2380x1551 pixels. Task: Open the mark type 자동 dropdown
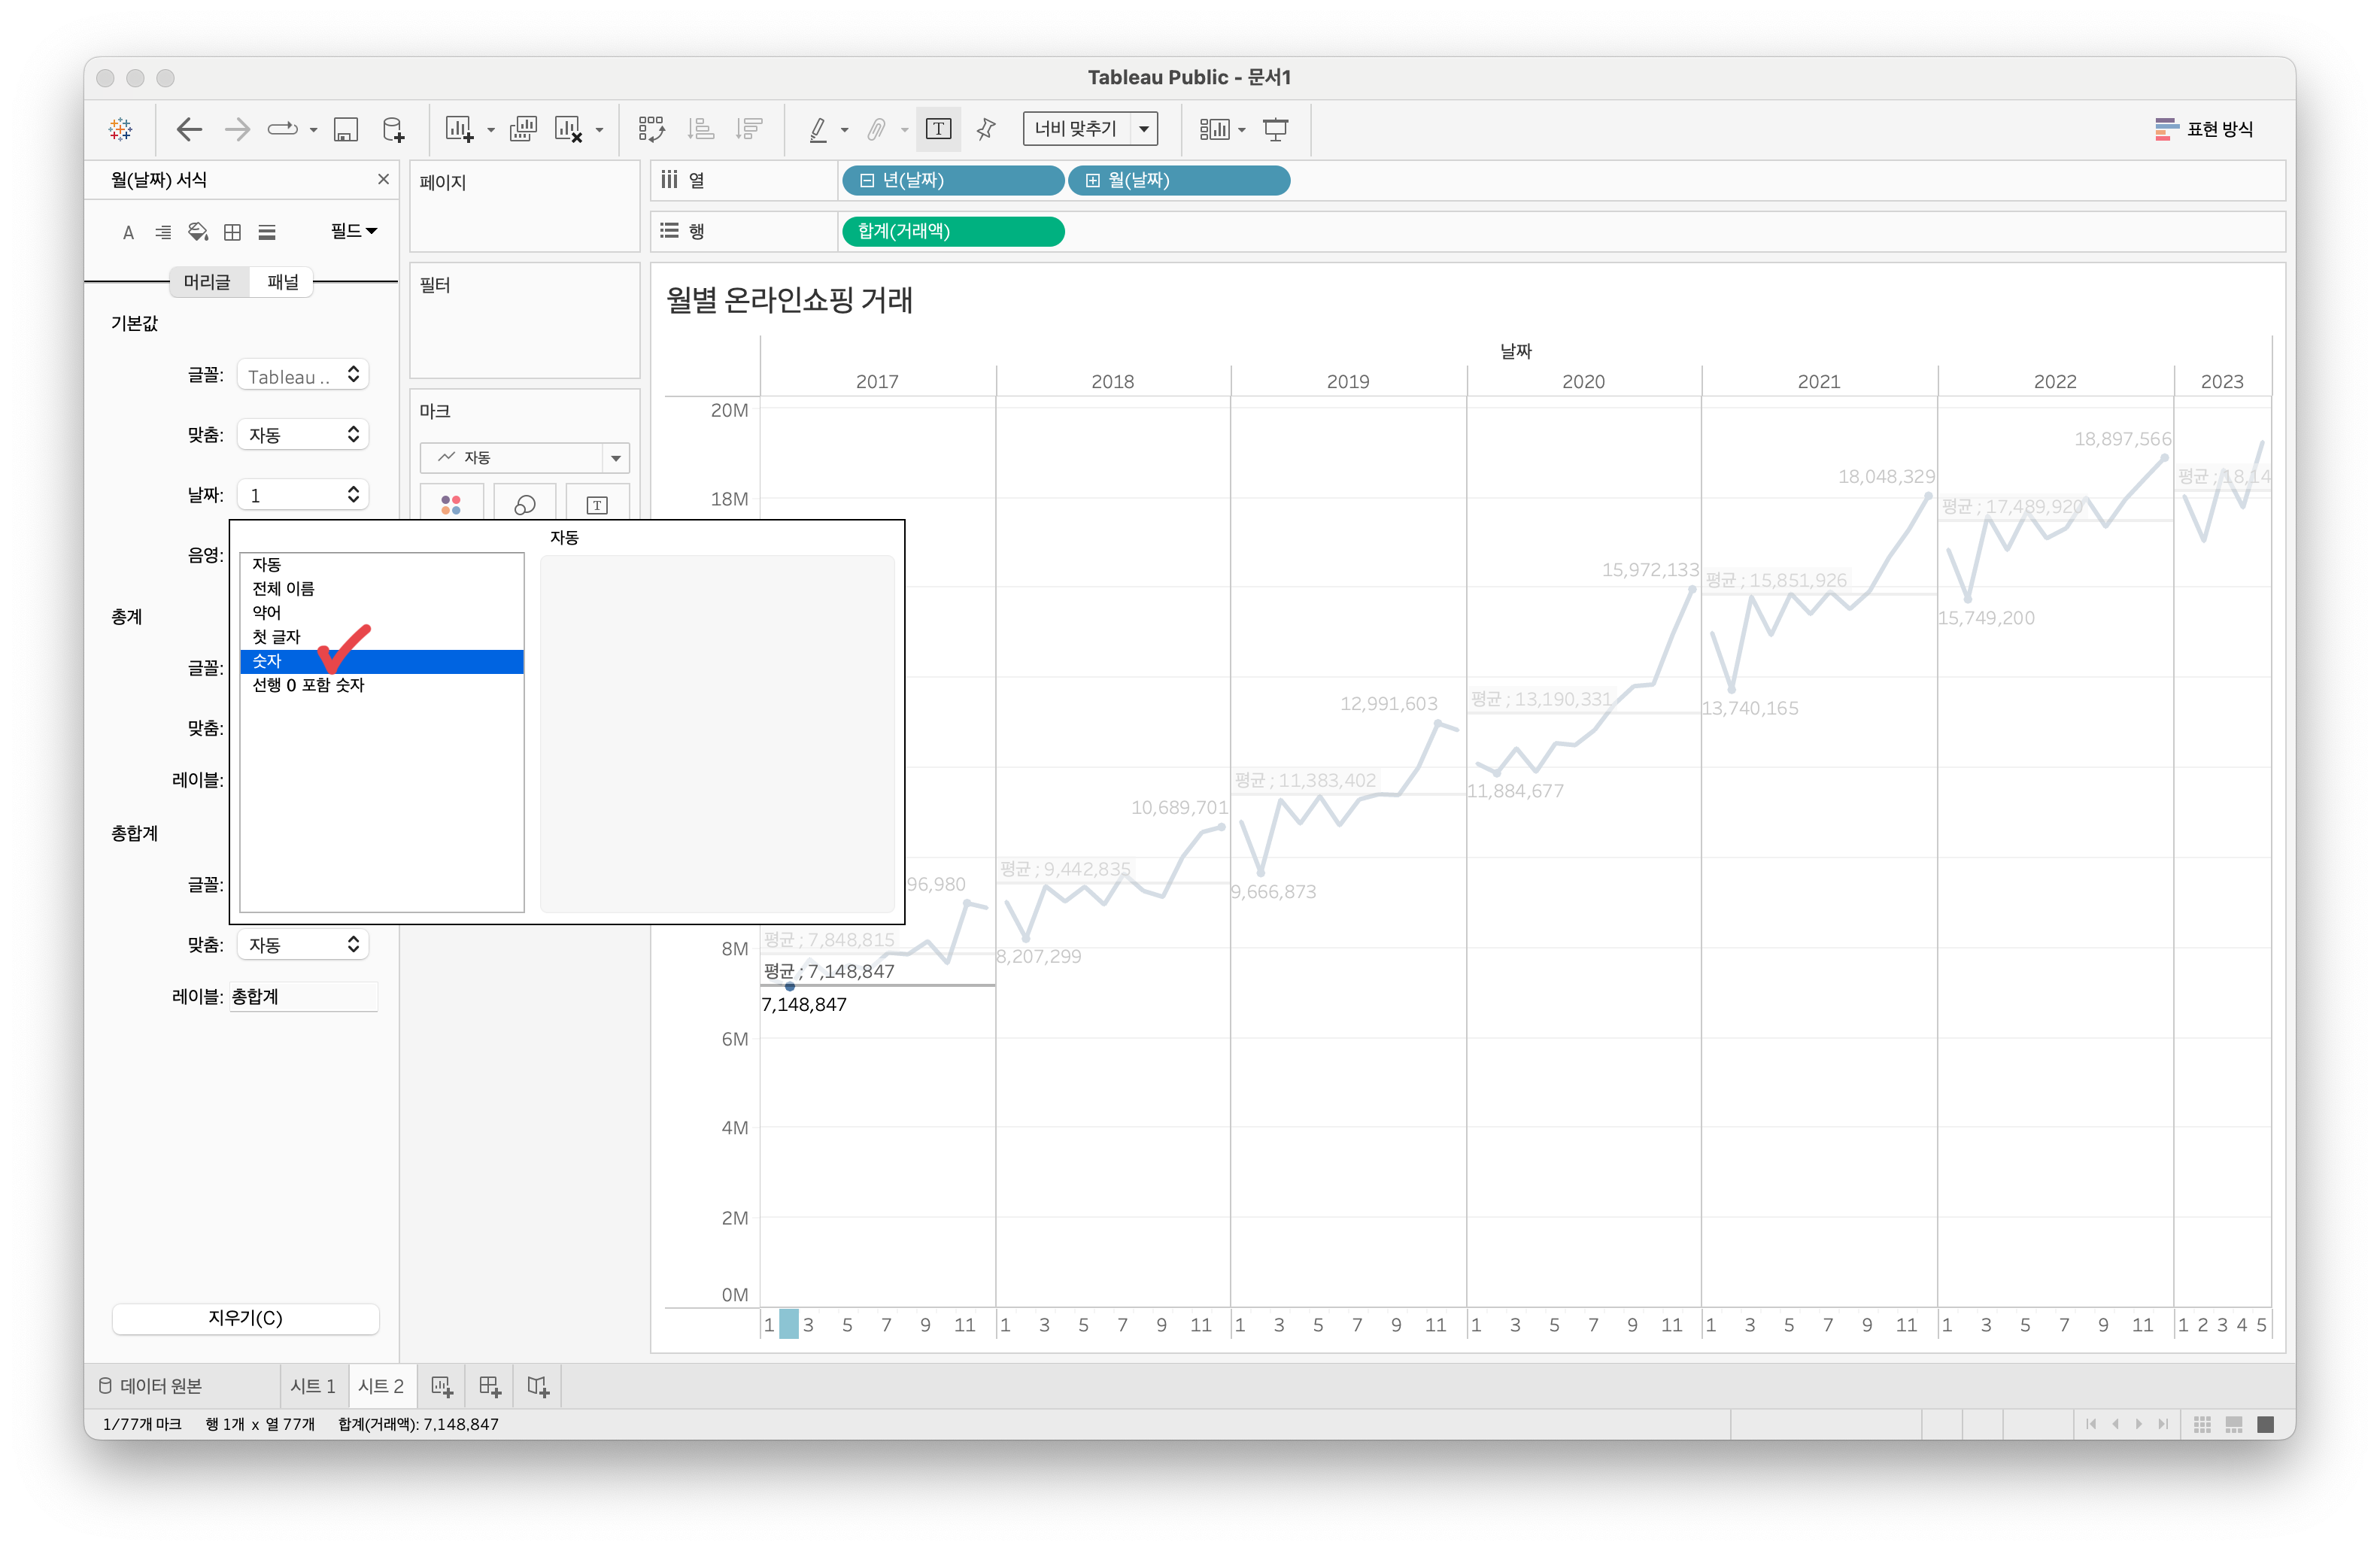[x=615, y=458]
